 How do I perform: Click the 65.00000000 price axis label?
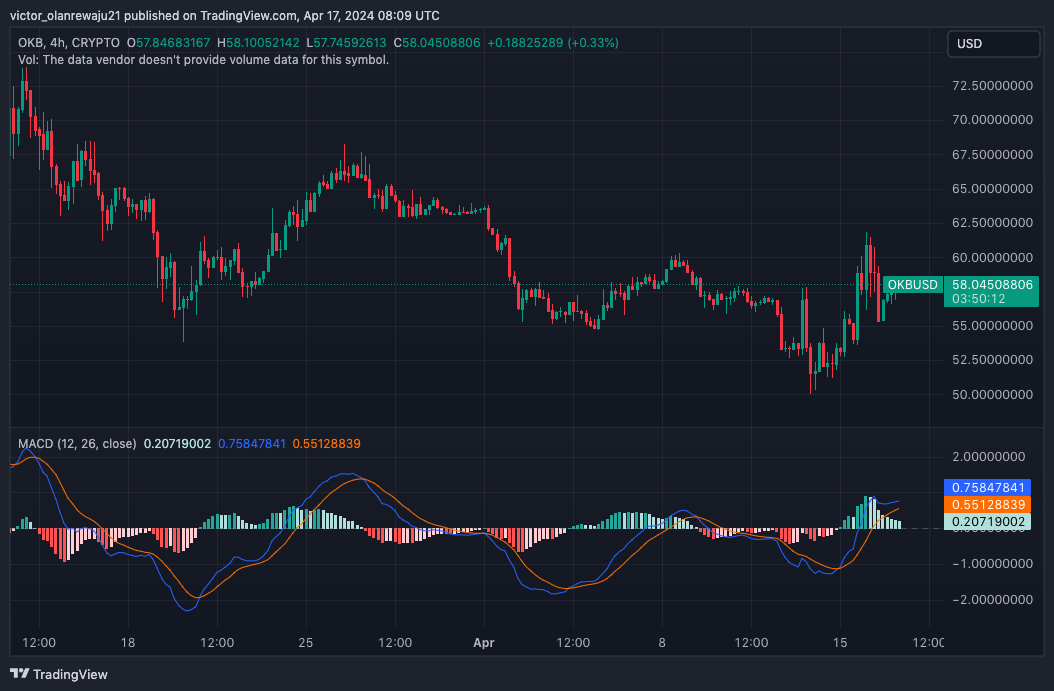click(x=992, y=188)
